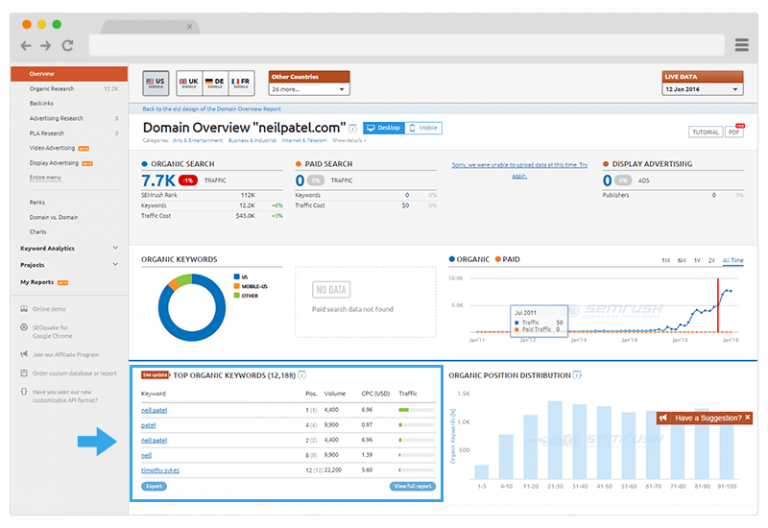Switch the report view to Mobile
The width and height of the screenshot is (768, 528).
pos(423,128)
